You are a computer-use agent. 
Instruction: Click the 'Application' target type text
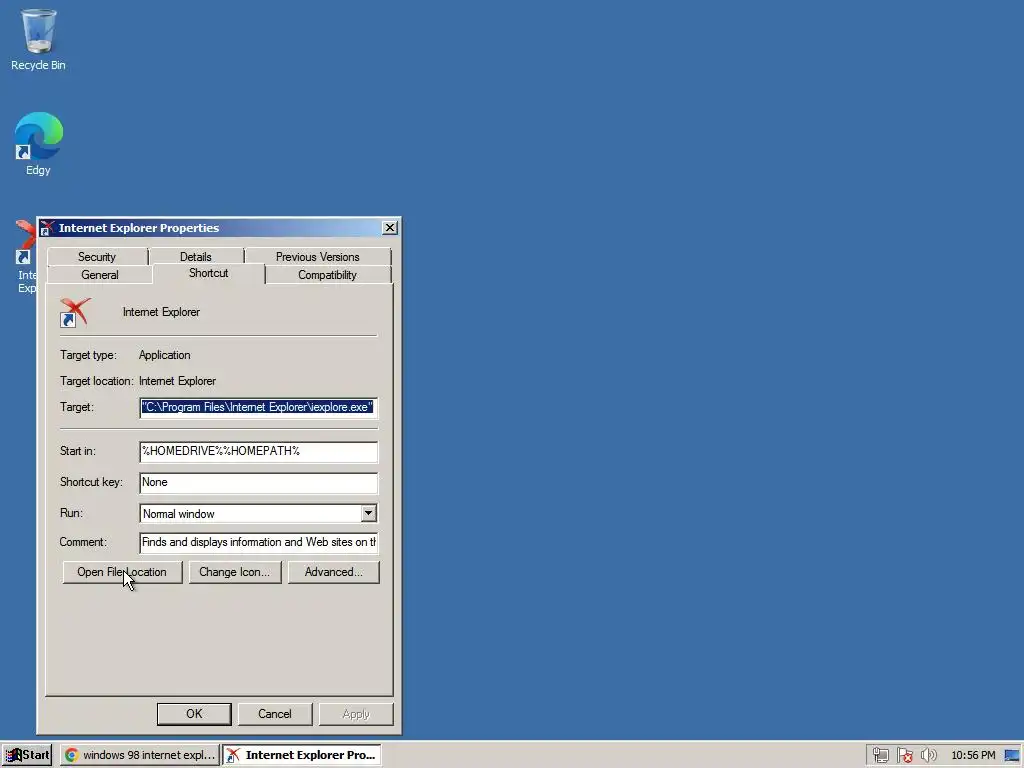point(165,355)
